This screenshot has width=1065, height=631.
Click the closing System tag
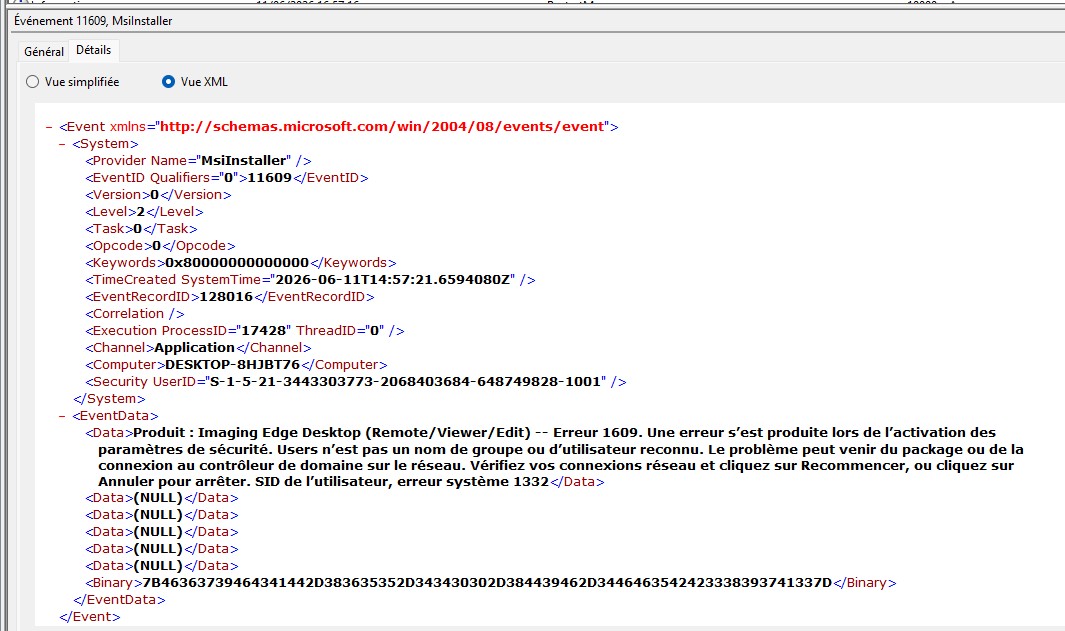pyautogui.click(x=109, y=399)
